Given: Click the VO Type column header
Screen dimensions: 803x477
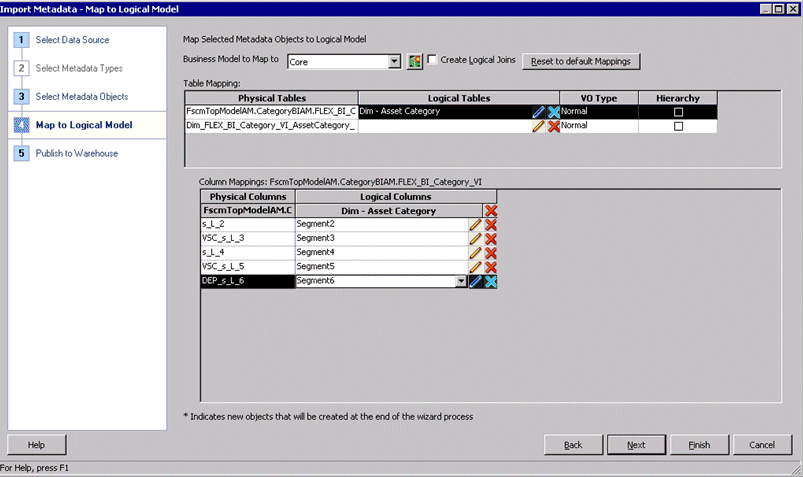Looking at the screenshot, I should click(599, 98).
